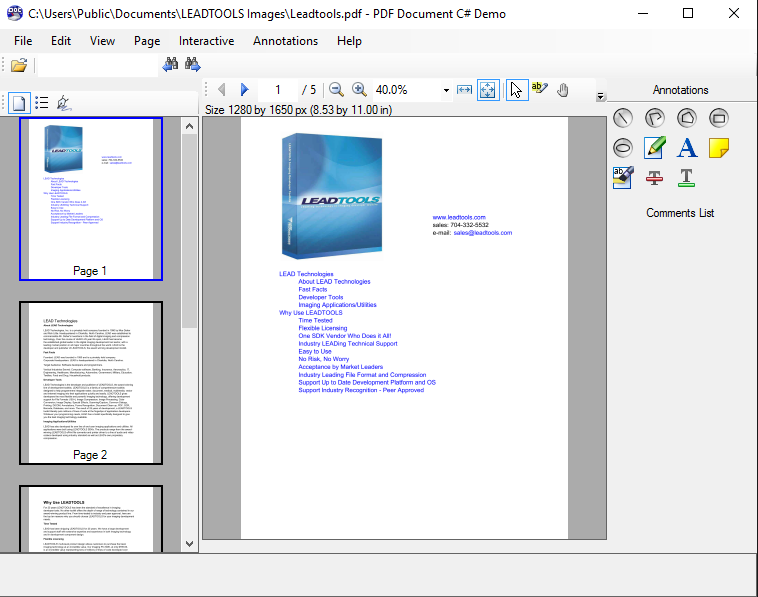This screenshot has width=758, height=597.
Task: Select the Page 1 thumbnail
Action: 91,199
